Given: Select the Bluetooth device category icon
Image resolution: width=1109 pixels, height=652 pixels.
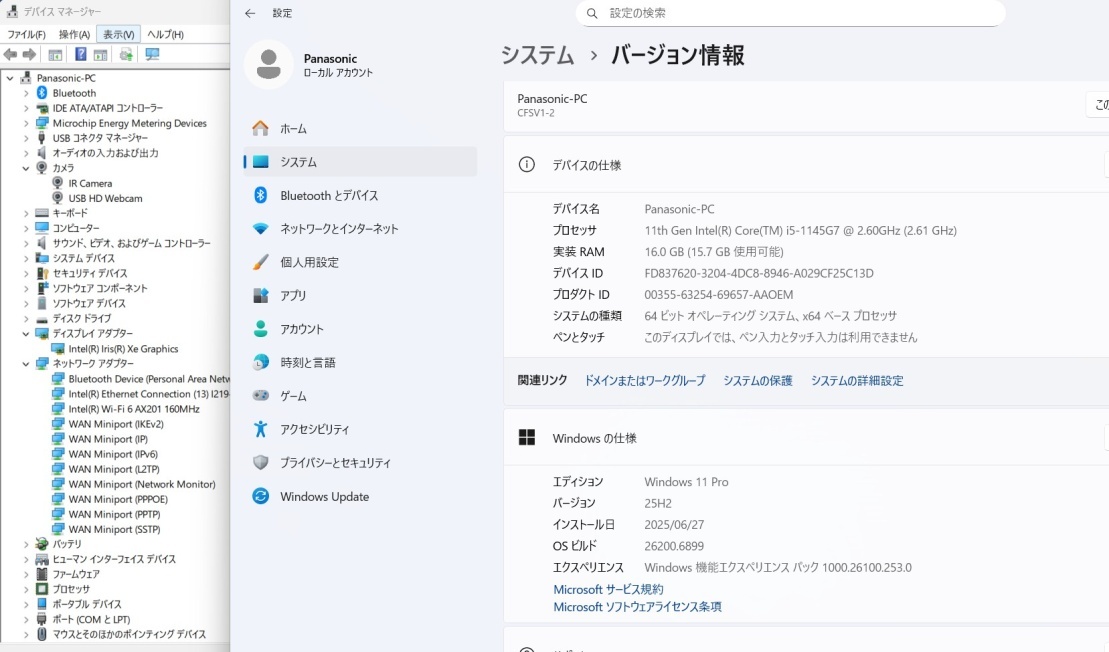Looking at the screenshot, I should coord(42,93).
